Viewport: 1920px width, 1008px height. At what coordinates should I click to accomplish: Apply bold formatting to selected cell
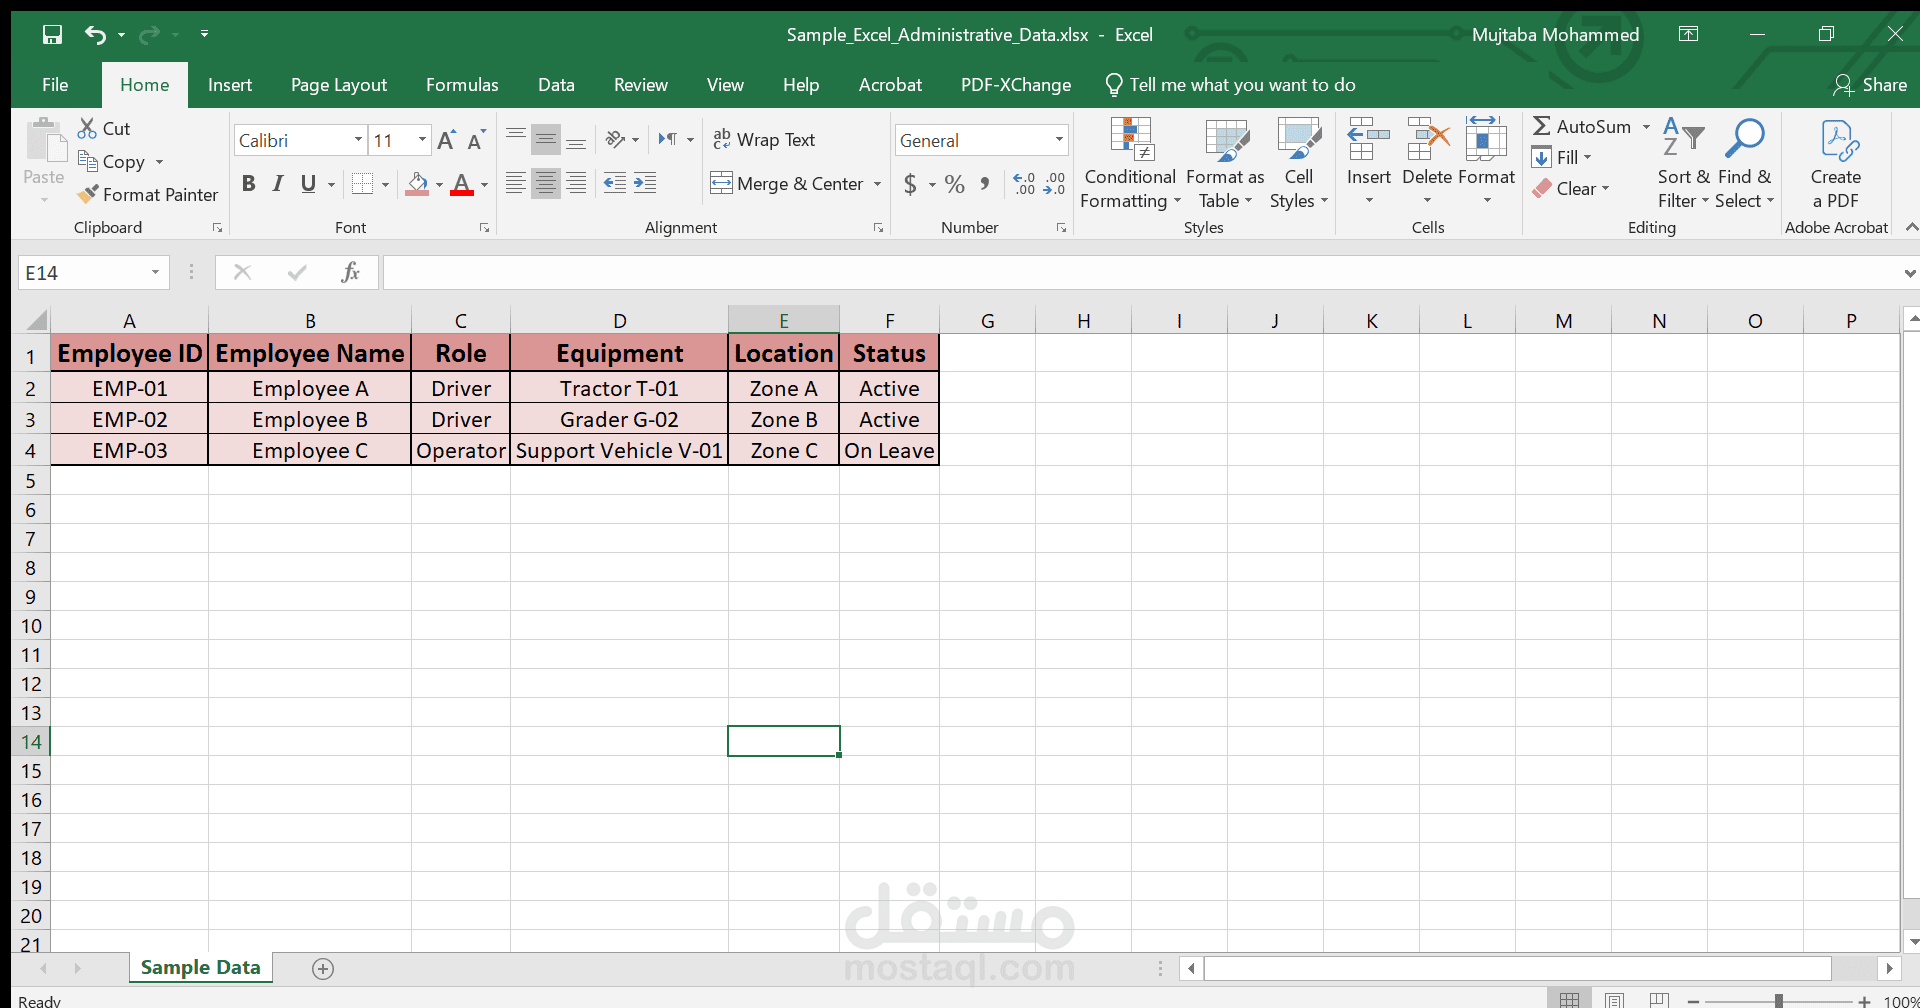point(249,183)
